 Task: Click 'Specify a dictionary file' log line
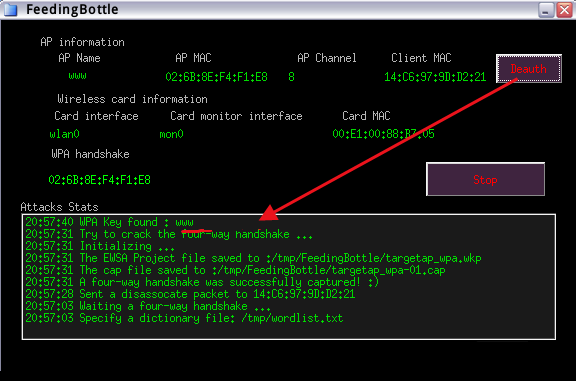pyautogui.click(x=184, y=318)
